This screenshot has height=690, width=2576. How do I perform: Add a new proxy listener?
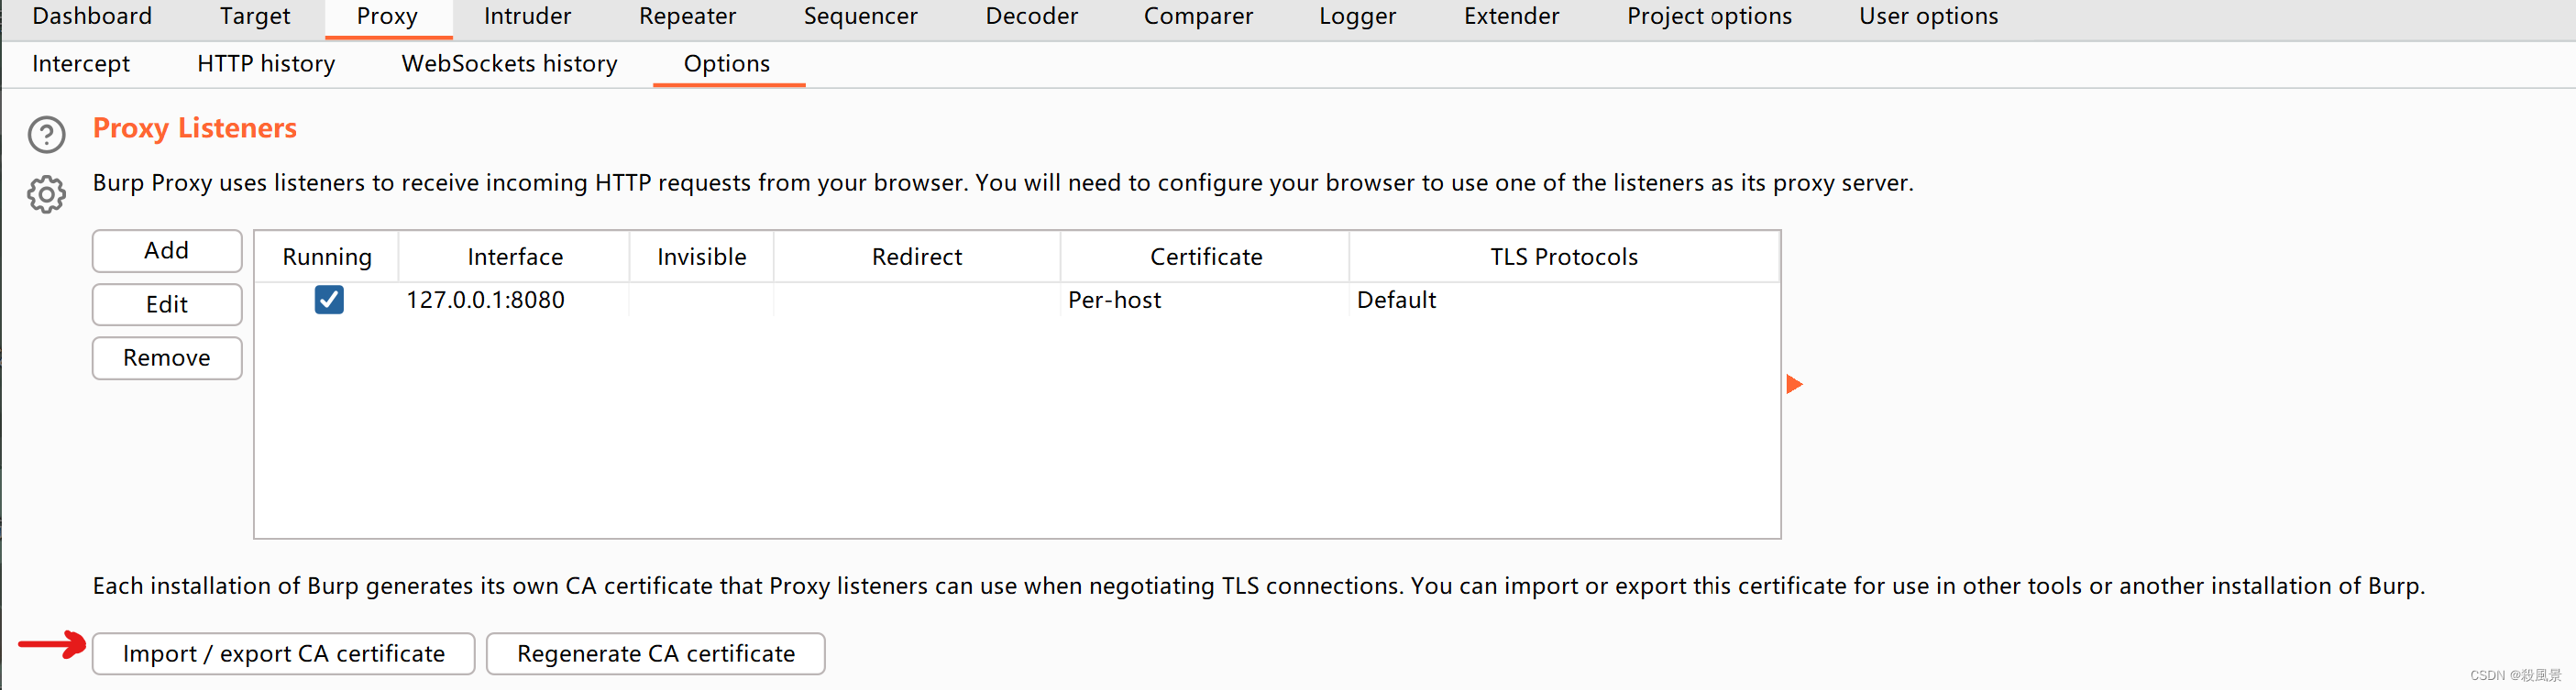point(167,250)
